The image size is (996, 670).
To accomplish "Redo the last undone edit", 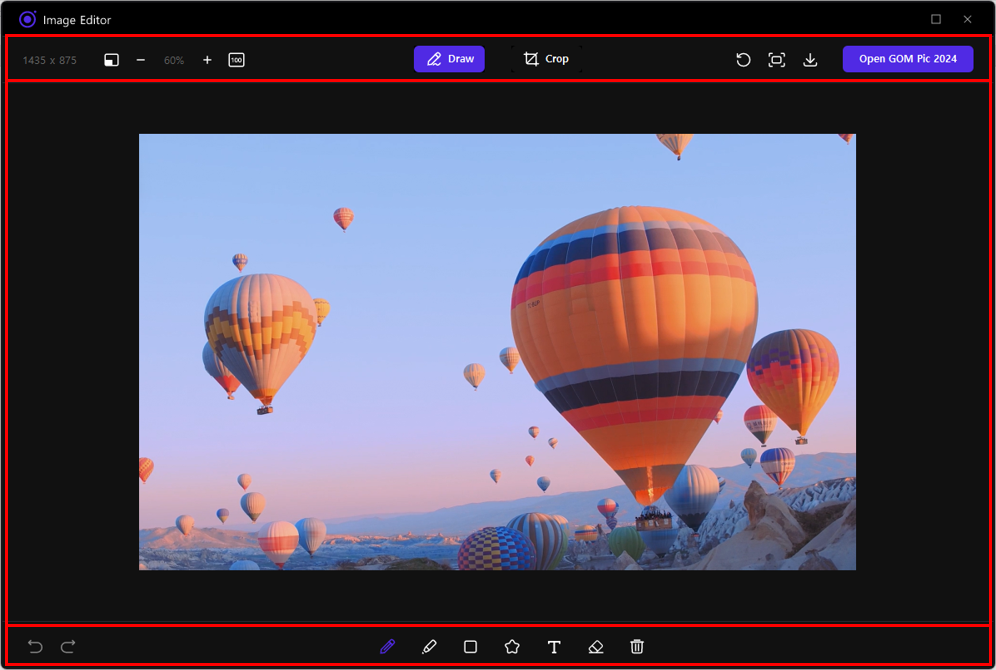I will pos(68,647).
